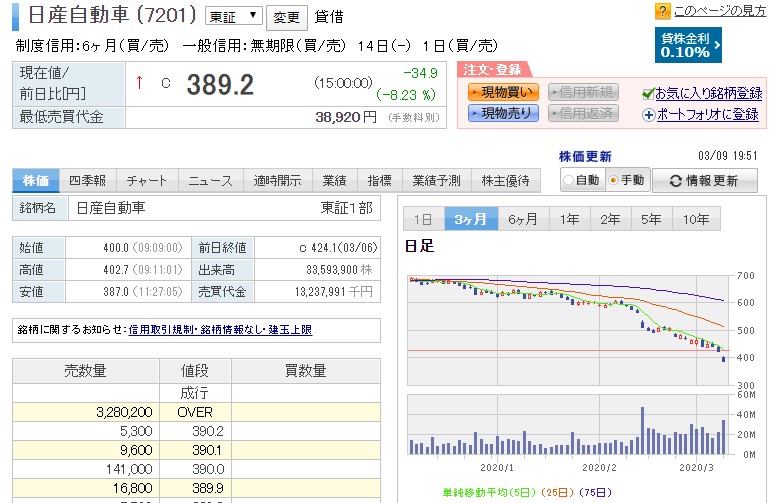Open the ニュース tab
This screenshot has width=769, height=503.
(210, 181)
